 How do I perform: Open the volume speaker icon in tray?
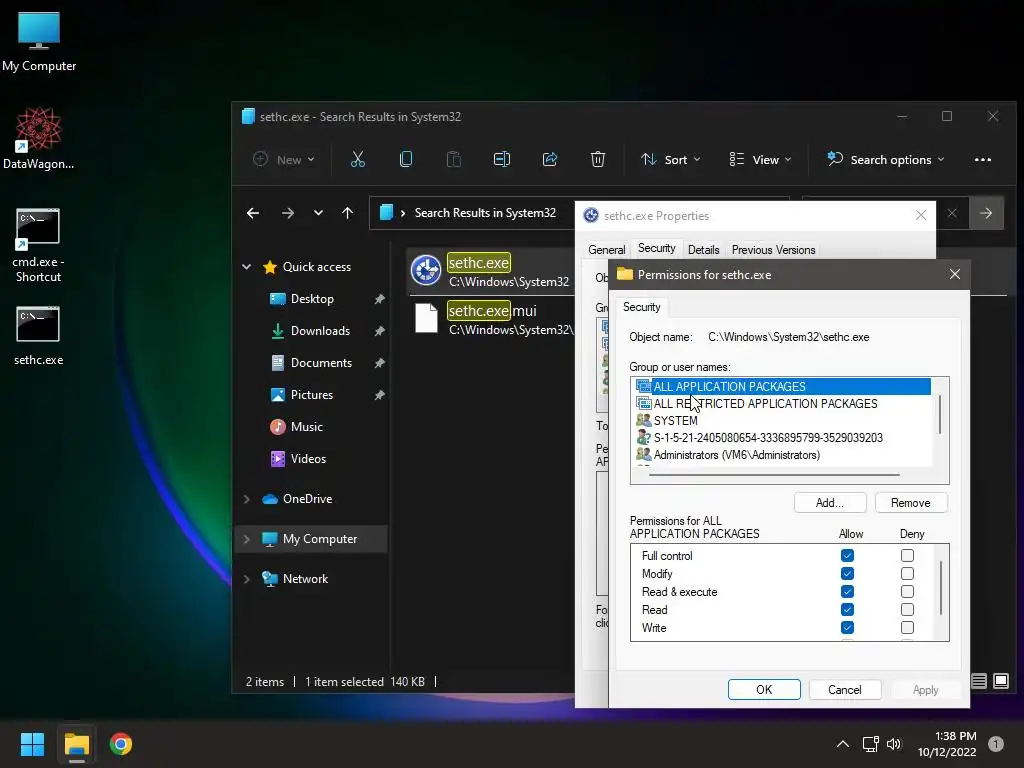[x=894, y=744]
